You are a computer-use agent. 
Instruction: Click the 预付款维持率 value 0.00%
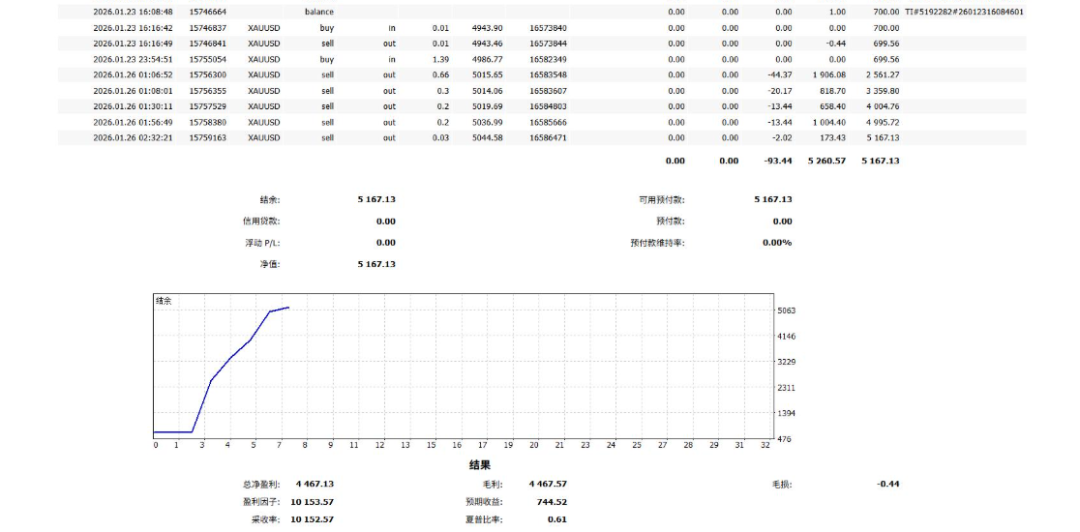(776, 242)
